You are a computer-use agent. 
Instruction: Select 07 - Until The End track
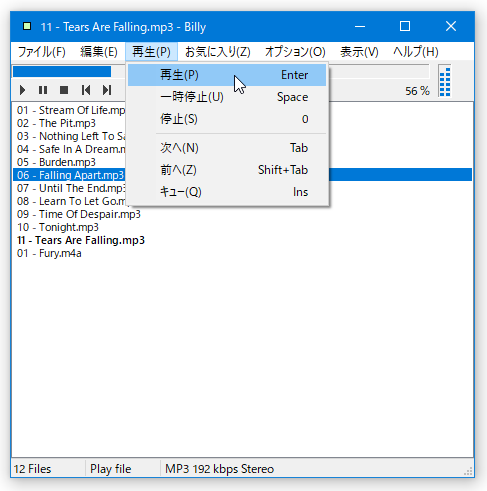tap(71, 188)
